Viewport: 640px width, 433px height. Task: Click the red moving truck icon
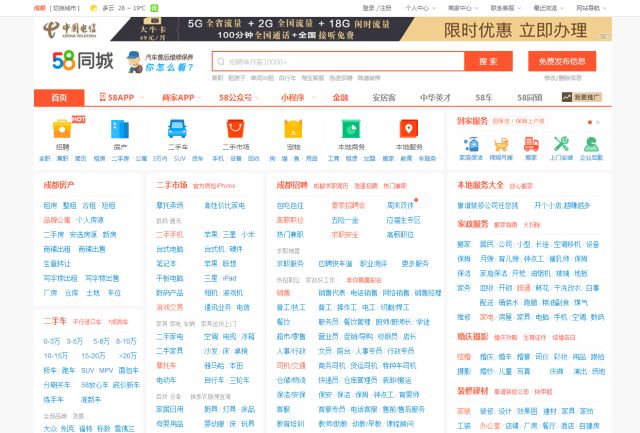tap(531, 144)
